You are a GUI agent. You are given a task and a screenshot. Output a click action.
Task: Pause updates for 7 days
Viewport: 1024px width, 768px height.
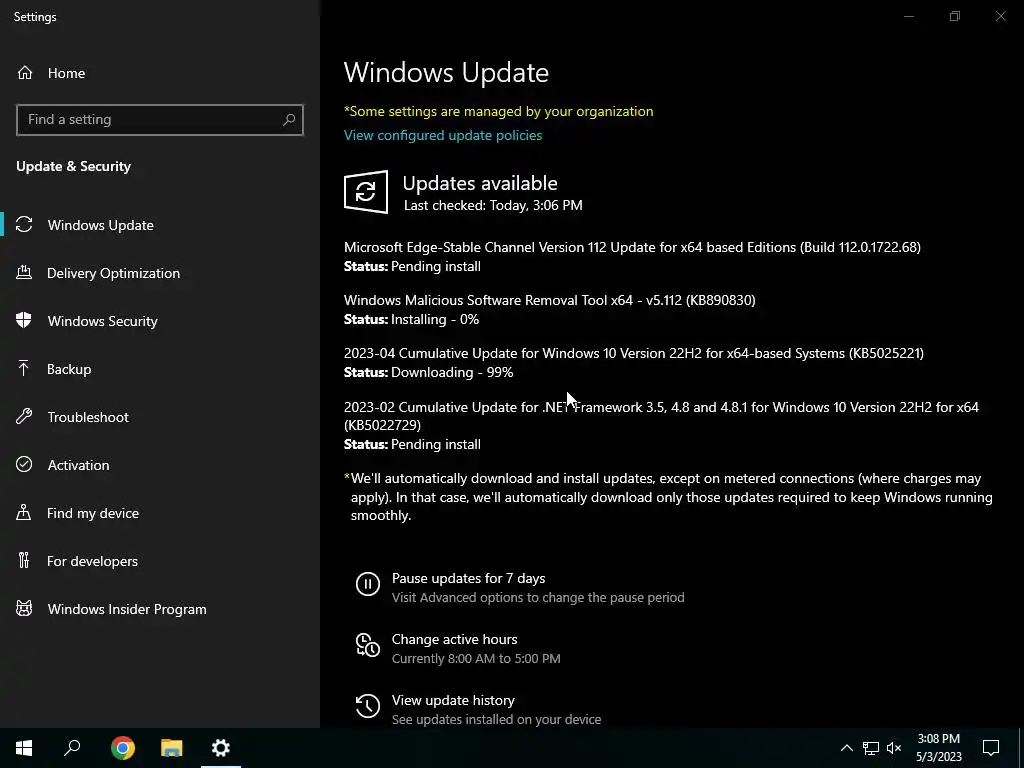pyautogui.click(x=468, y=579)
